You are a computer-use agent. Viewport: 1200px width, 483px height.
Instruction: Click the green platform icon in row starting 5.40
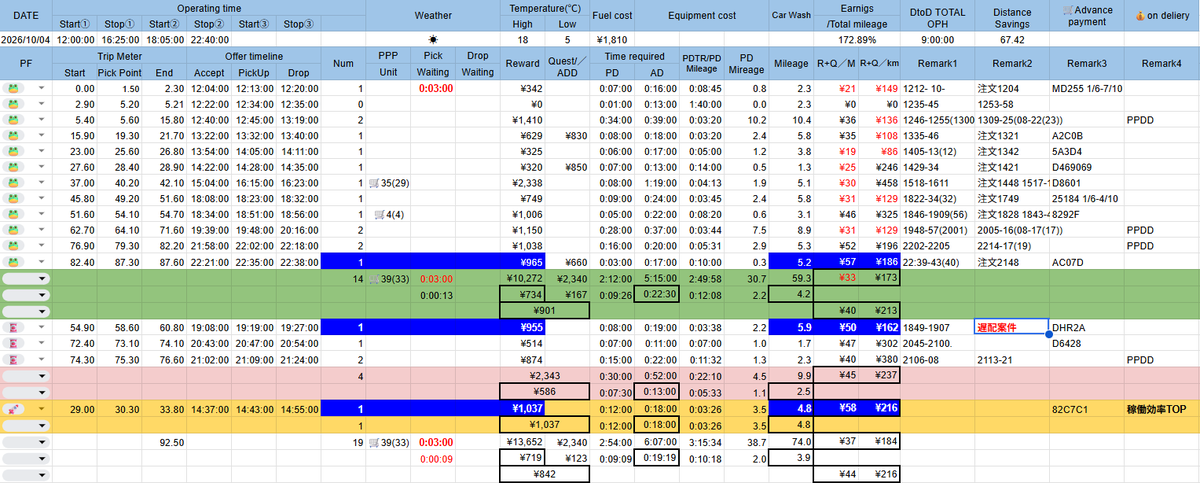(x=15, y=119)
